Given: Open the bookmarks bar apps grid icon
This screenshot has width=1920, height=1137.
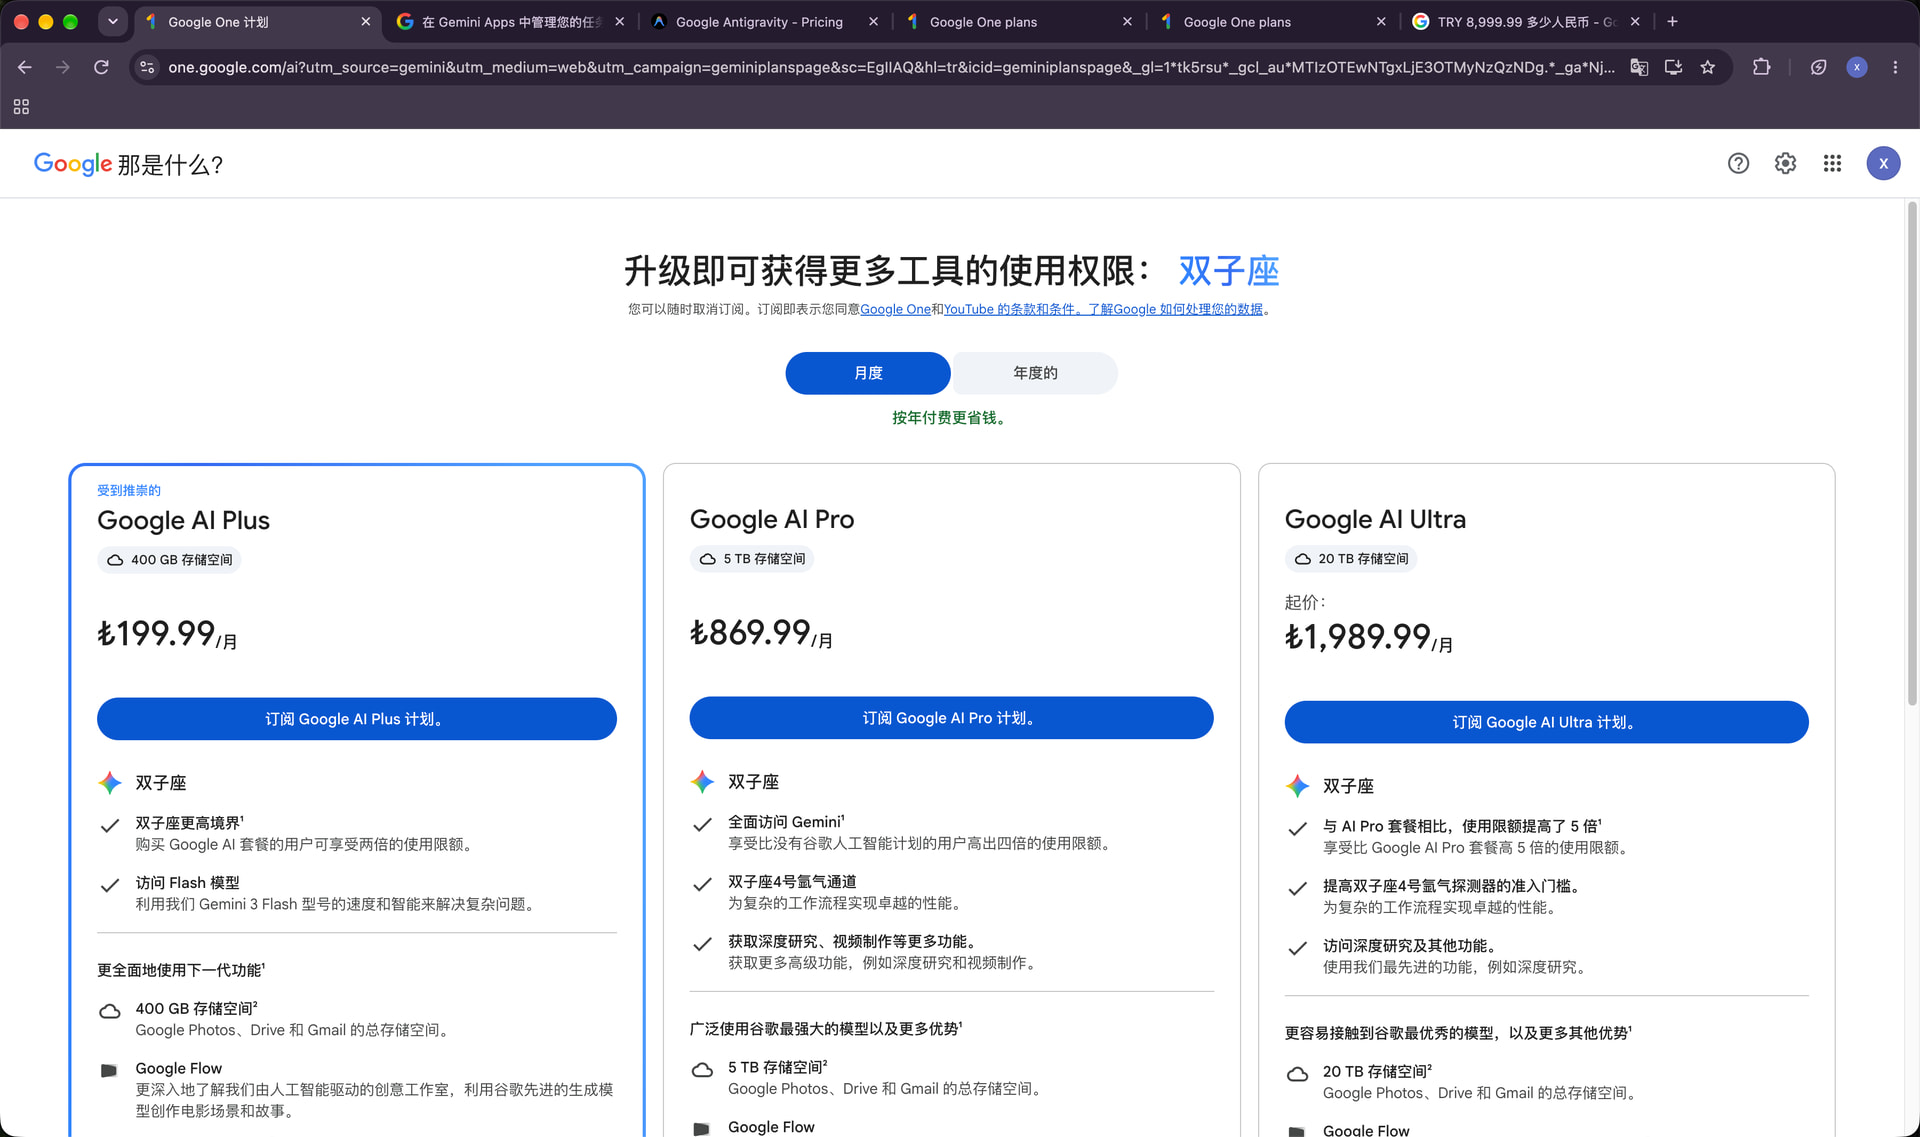Looking at the screenshot, I should [x=21, y=106].
